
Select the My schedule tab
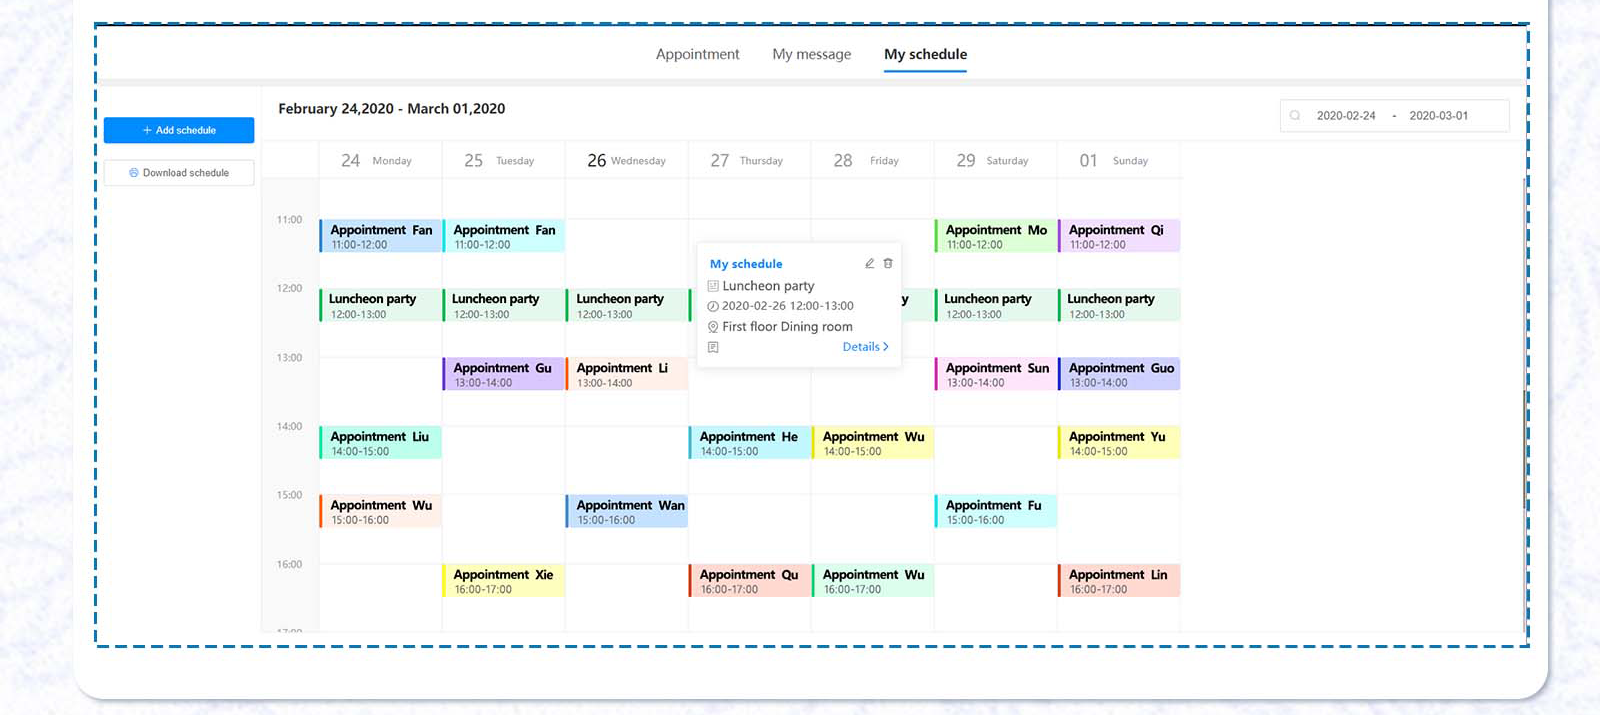pyautogui.click(x=925, y=54)
